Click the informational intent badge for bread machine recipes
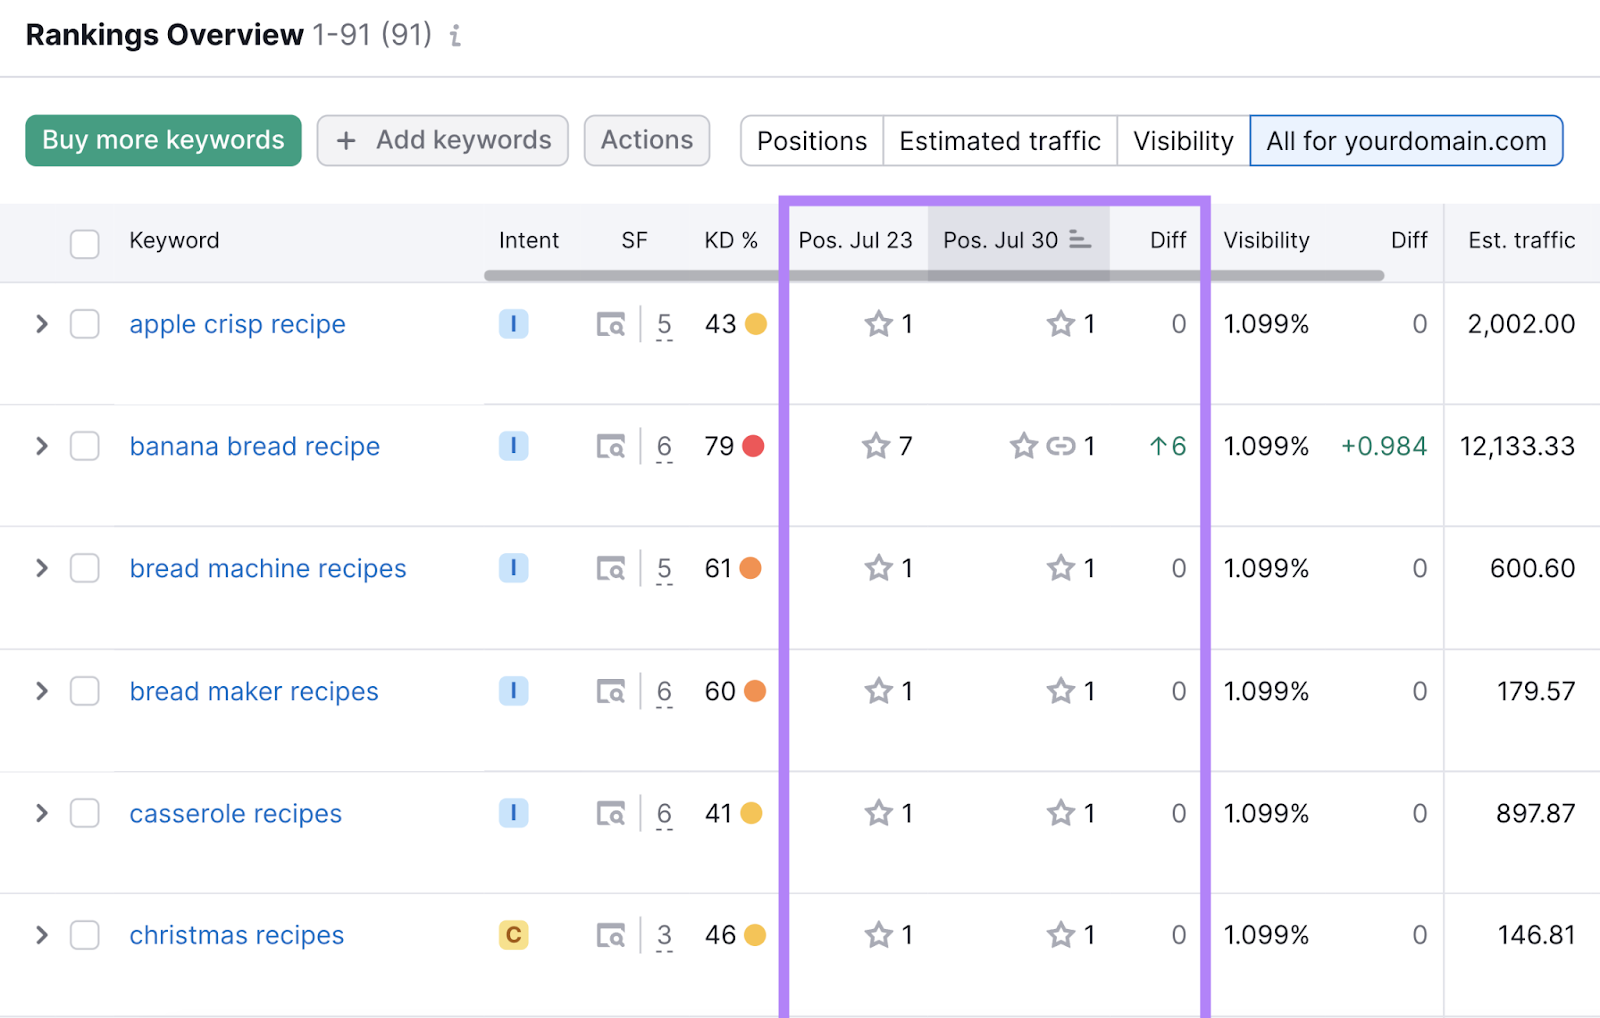 513,568
